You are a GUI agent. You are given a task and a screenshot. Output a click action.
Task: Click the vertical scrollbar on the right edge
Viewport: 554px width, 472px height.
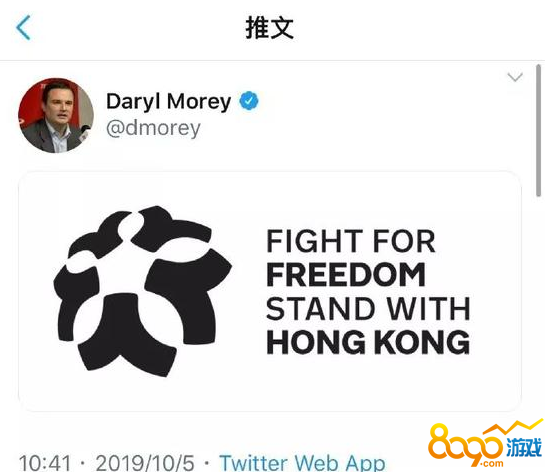538,130
